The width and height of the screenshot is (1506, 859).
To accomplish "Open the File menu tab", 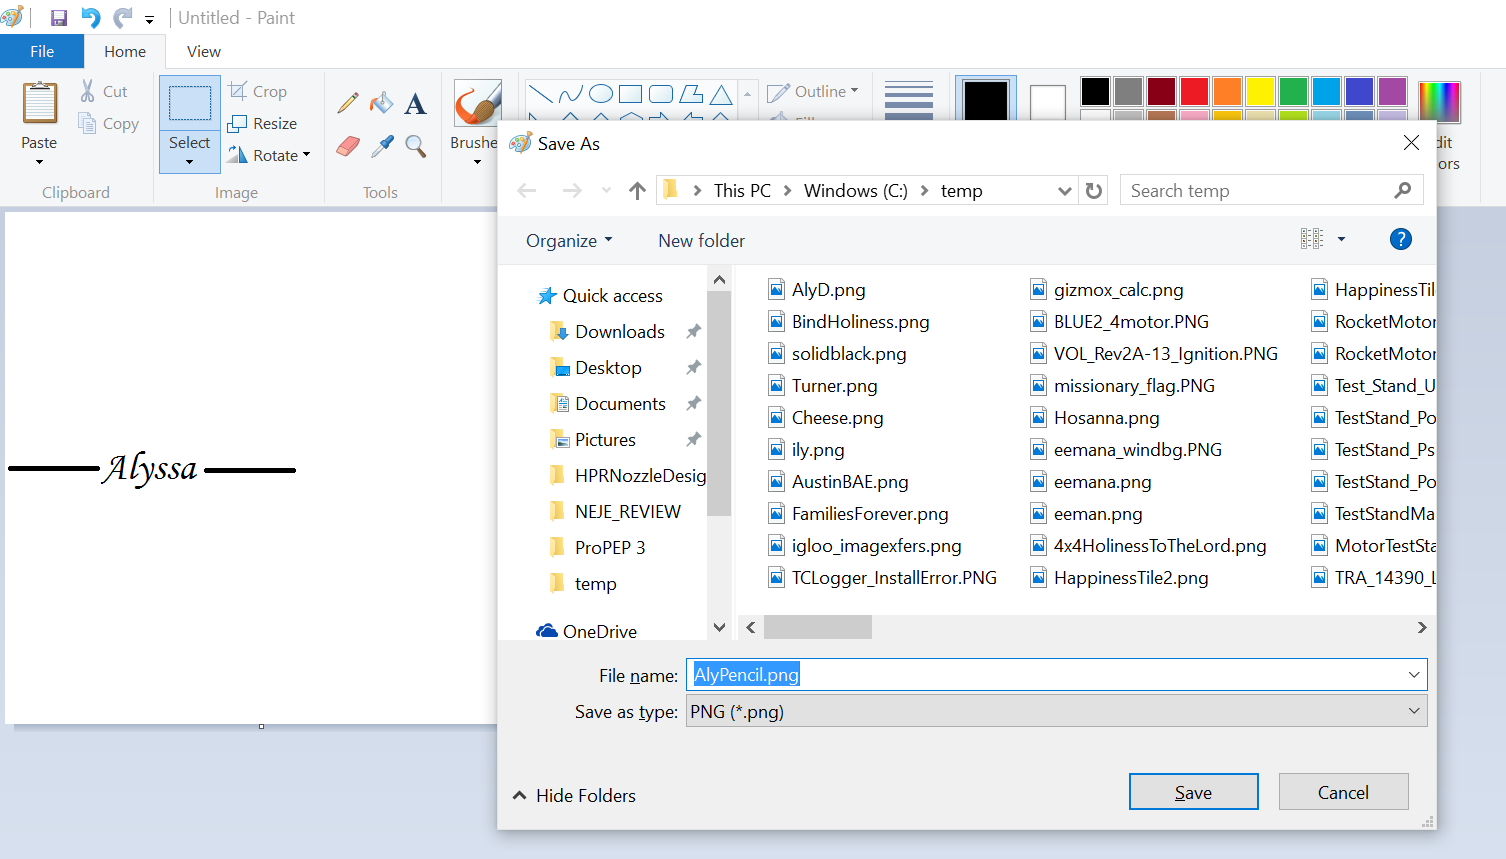I will pos(42,51).
